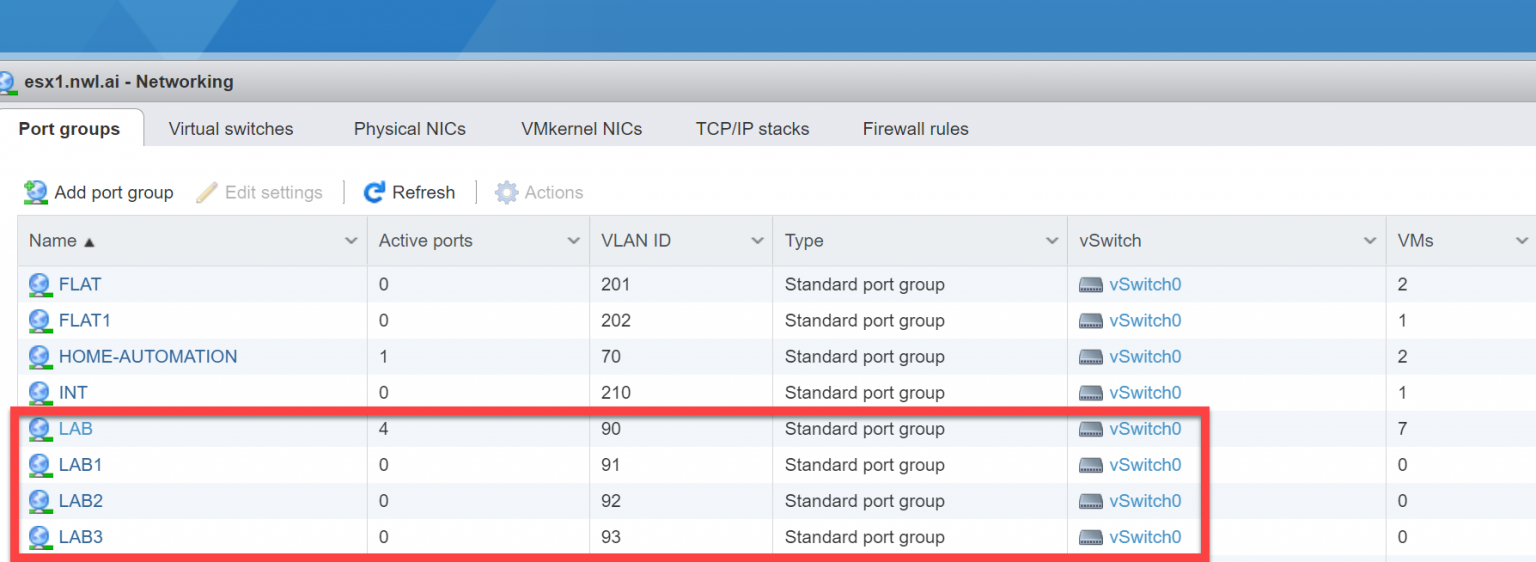Screen dimensions: 1536x562
Task: Sort by the VMs column header text
Action: point(1415,241)
